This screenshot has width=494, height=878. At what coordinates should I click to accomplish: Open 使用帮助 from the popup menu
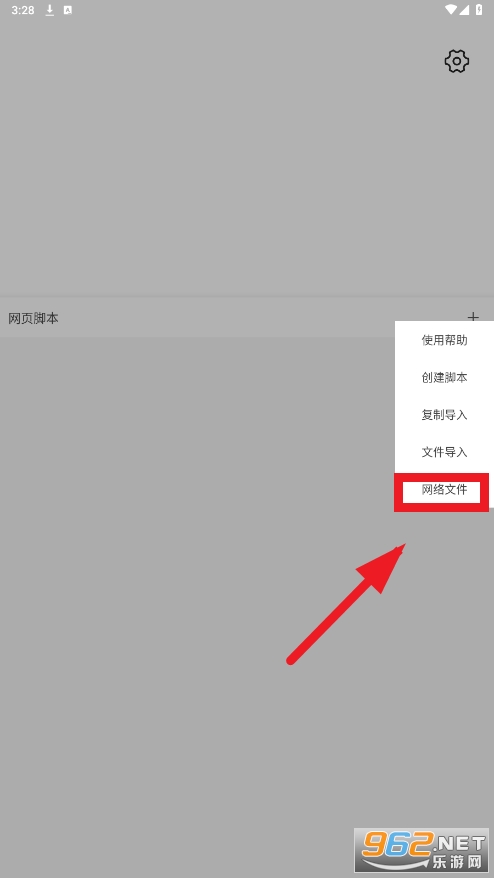coord(444,340)
